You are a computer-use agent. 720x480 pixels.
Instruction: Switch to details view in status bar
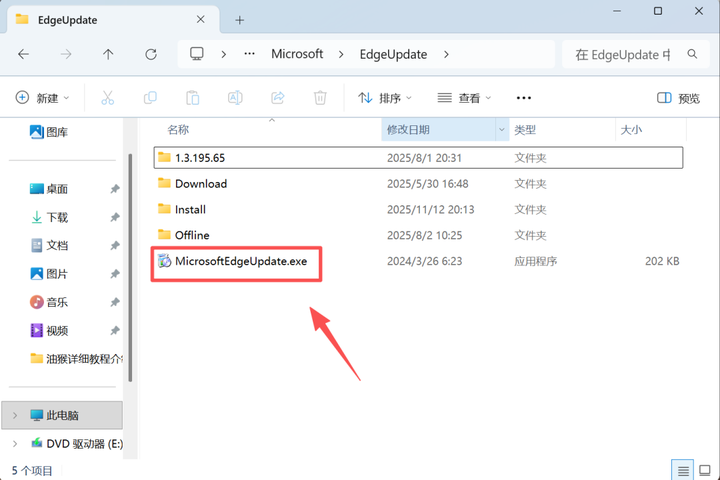[x=683, y=470]
